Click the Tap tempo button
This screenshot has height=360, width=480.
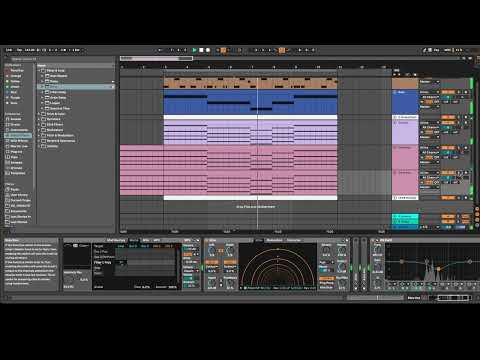tap(19, 50)
